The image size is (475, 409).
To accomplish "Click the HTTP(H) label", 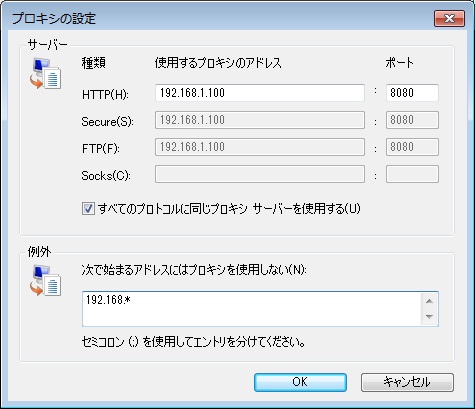I will [x=105, y=95].
